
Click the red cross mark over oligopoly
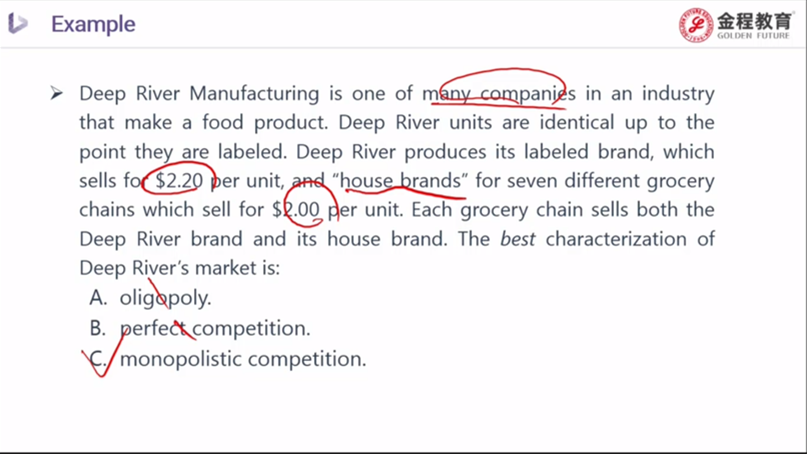point(159,294)
